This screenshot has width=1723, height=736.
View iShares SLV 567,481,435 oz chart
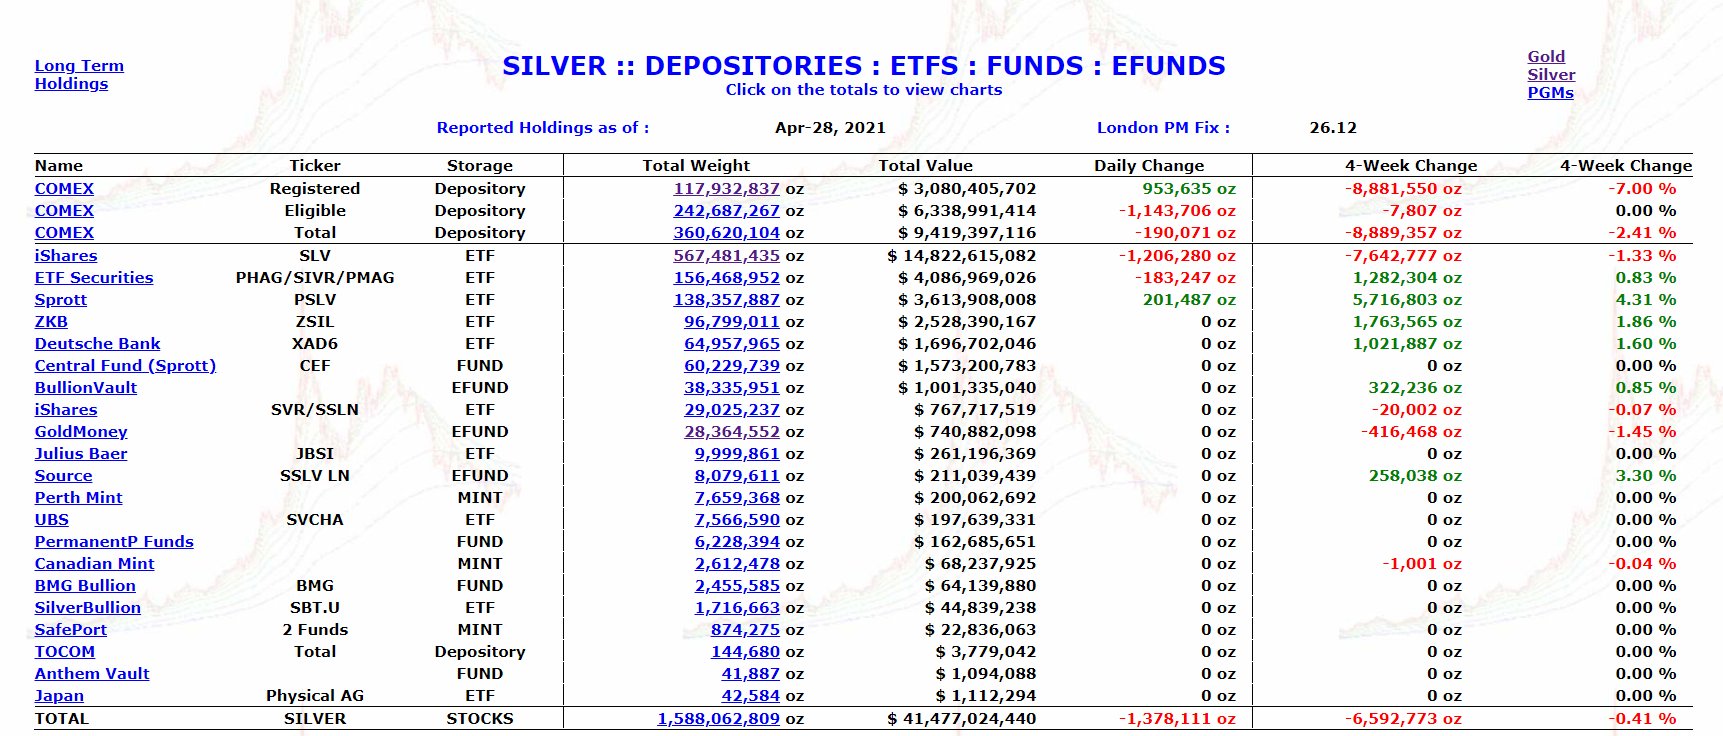pyautogui.click(x=726, y=256)
